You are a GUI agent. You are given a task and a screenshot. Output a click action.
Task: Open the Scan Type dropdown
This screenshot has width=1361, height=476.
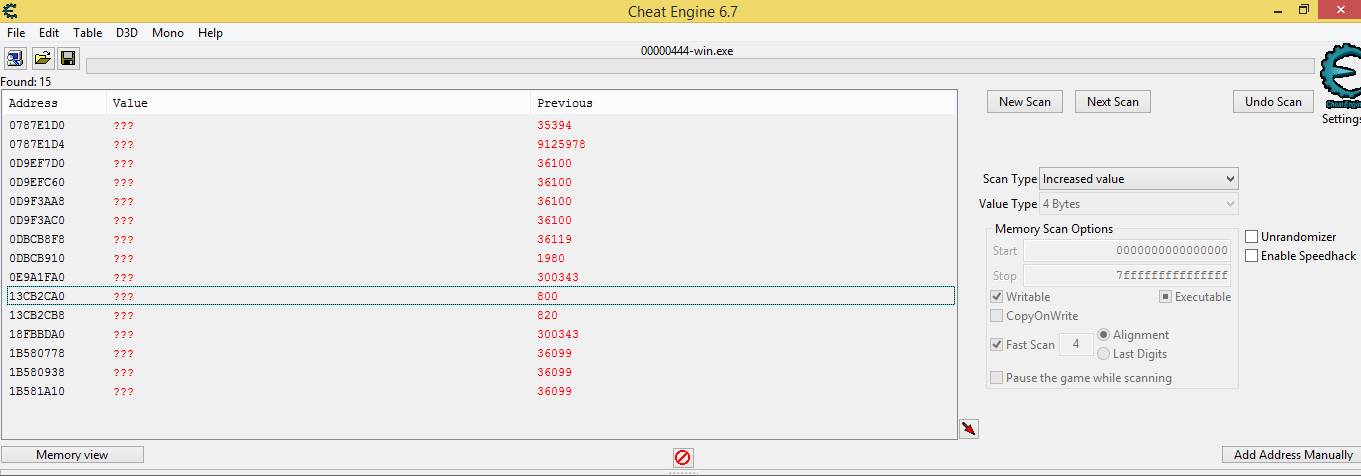click(1139, 179)
